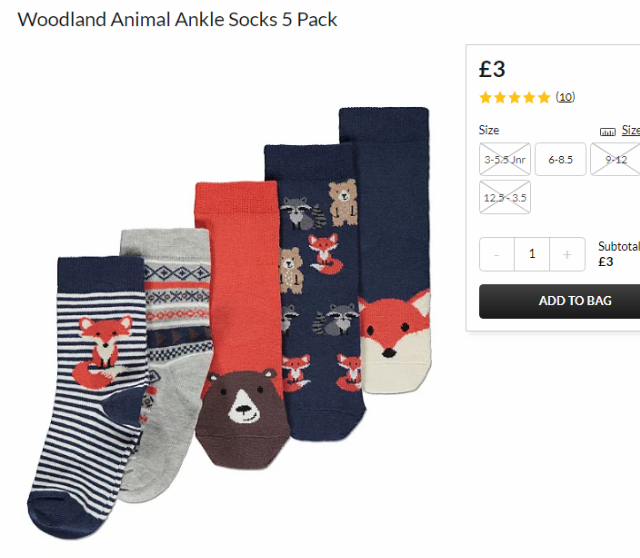The height and width of the screenshot is (558, 640).
Task: Click the fifth gold rating star
Action: [544, 98]
